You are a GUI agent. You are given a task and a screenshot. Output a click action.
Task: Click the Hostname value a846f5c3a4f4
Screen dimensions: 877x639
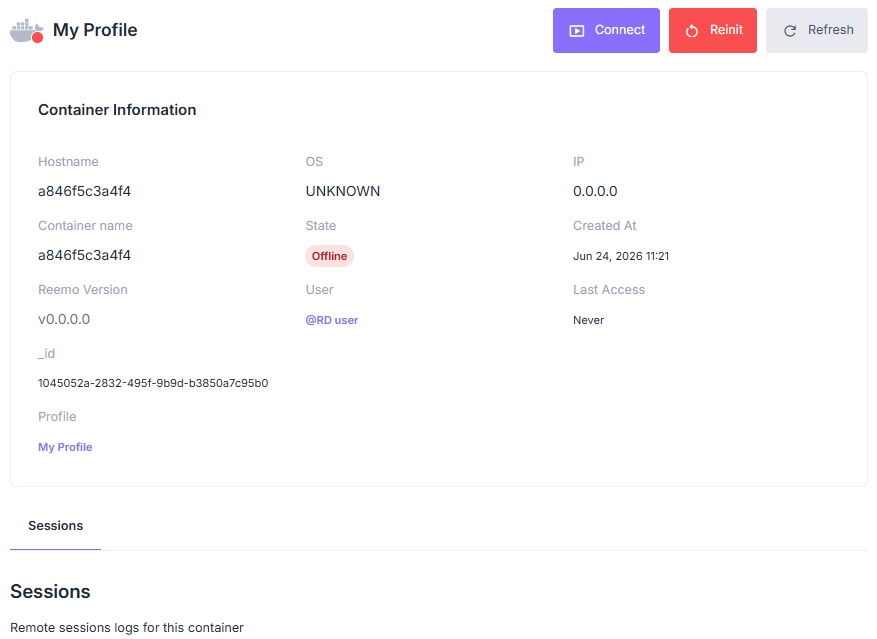(x=84, y=191)
